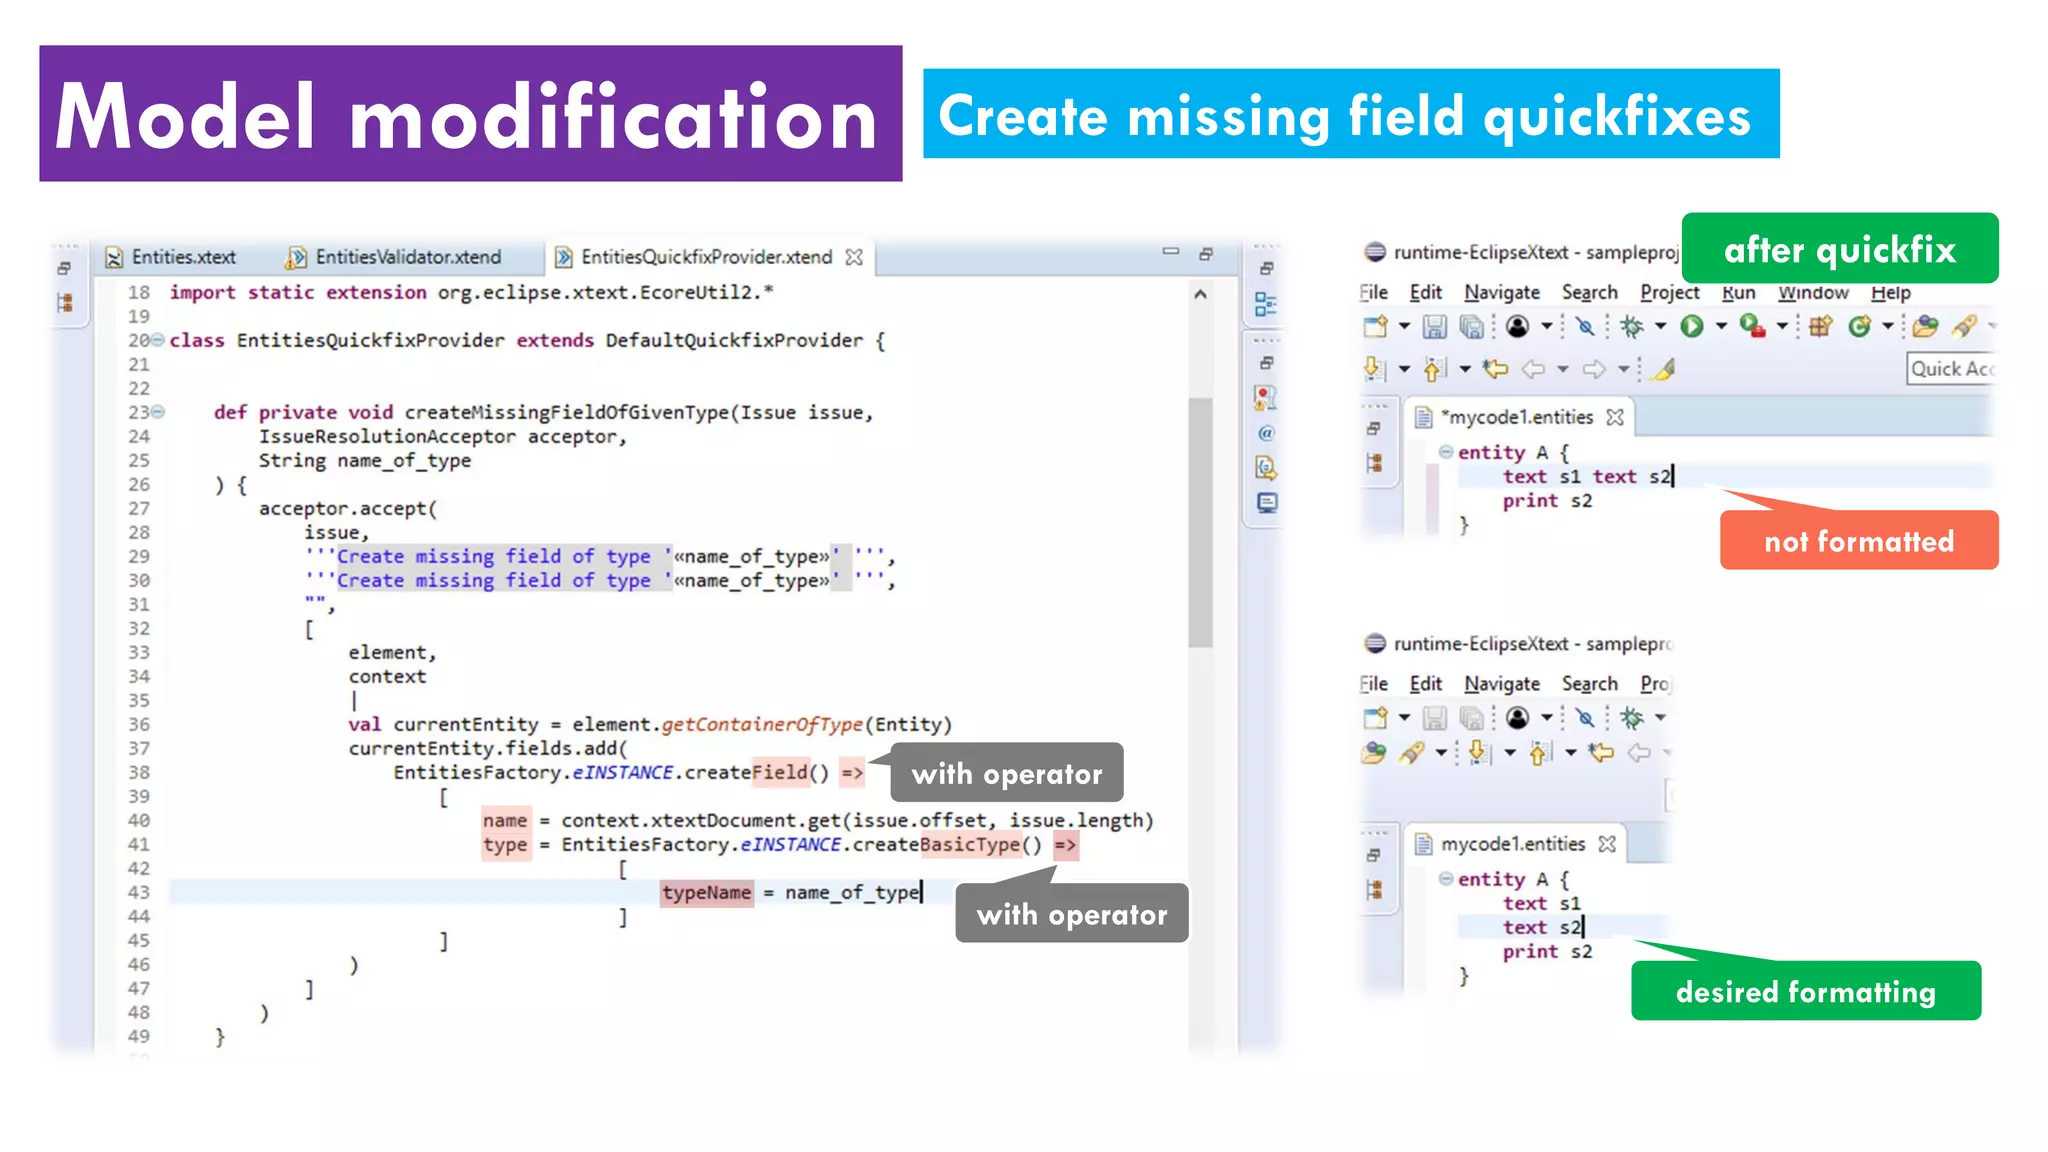The image size is (2048, 1152).
Task: Click the green Run button
Action: tap(1691, 326)
